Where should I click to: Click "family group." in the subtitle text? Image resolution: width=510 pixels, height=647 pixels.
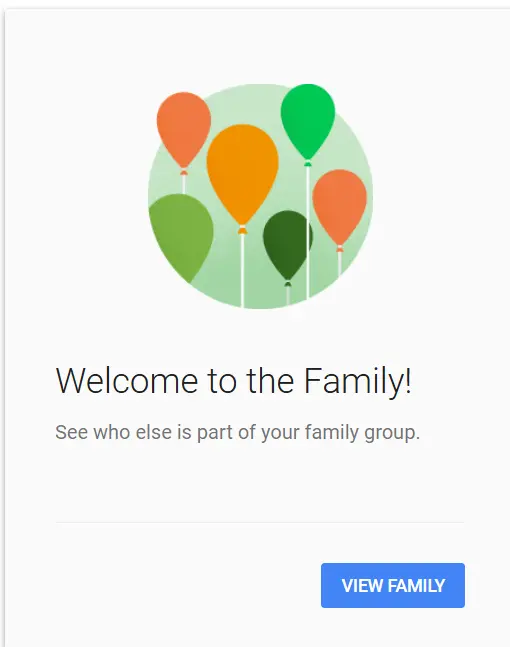(362, 433)
